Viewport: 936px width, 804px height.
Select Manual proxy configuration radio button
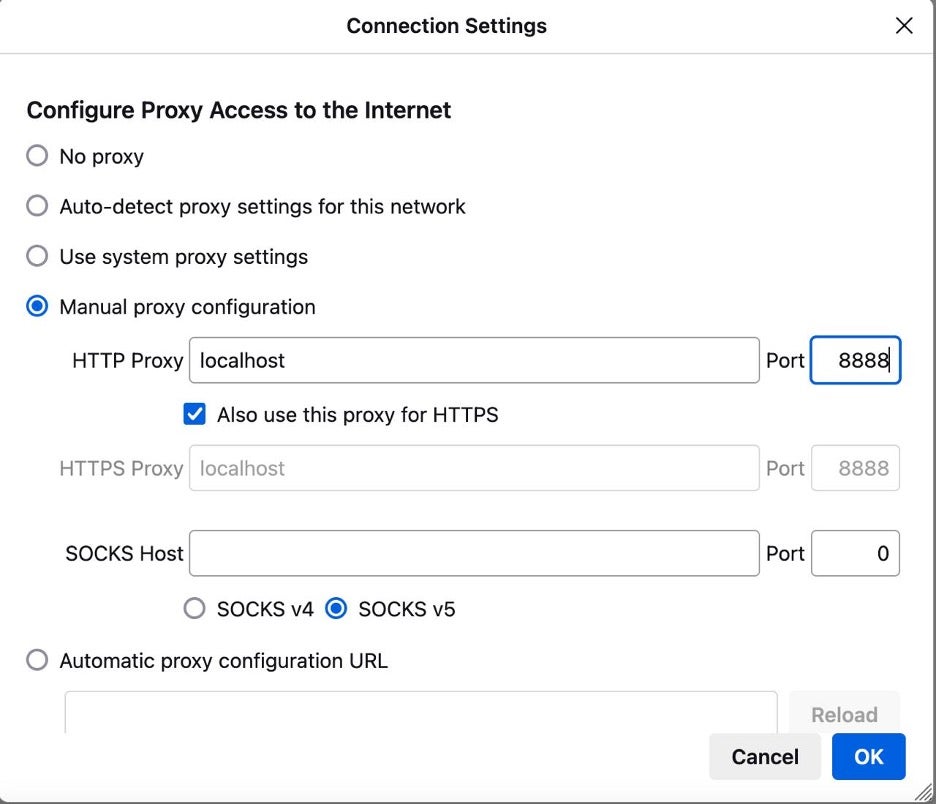pos(37,306)
